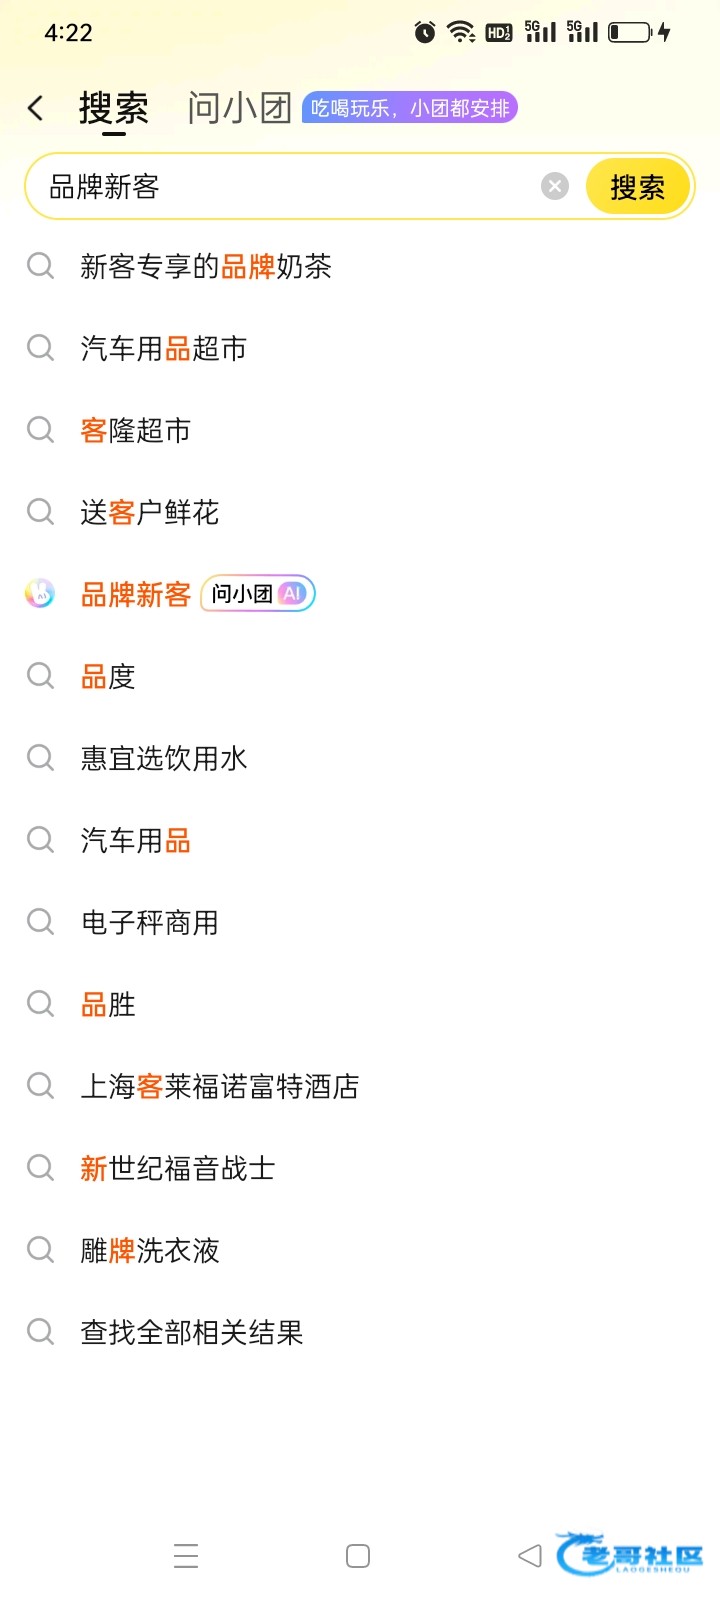
Task: Switch to the 问小团 tab
Action: [239, 108]
